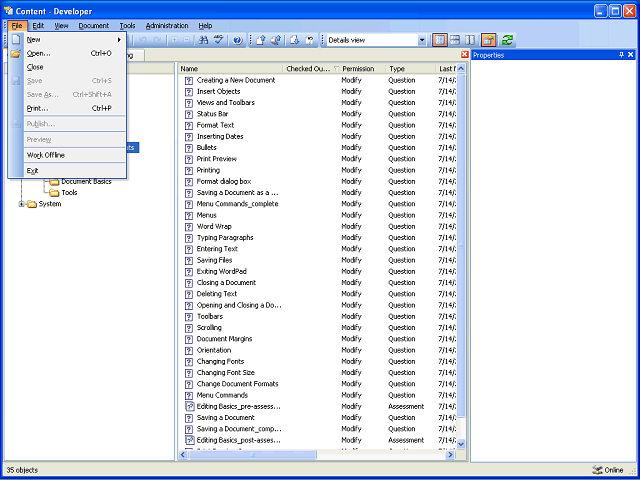Click the System folder icon
Viewport: 640px width, 480px height.
pos(32,204)
